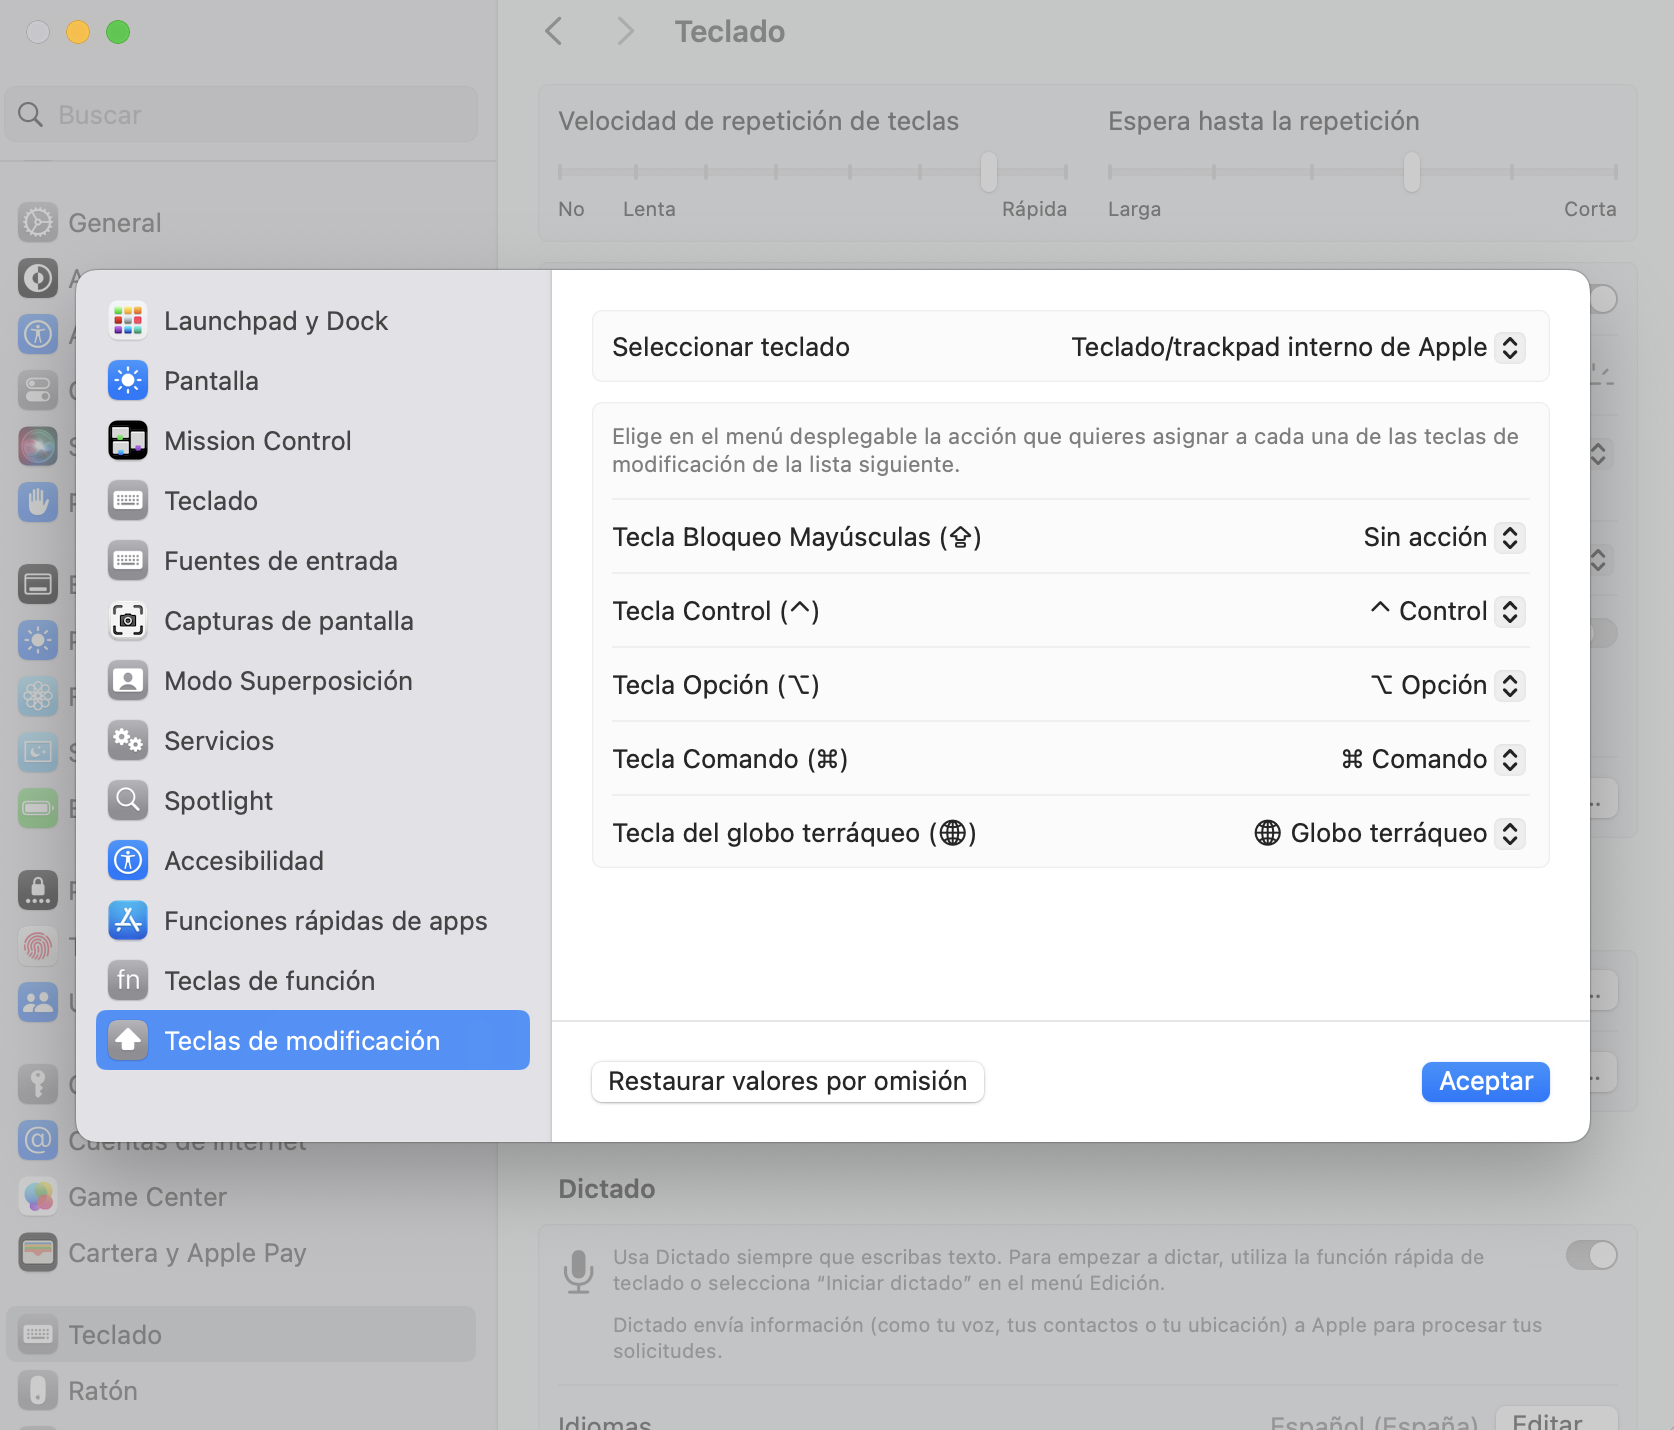This screenshot has width=1674, height=1430.
Task: Click the Spotlight magnifier icon
Action: pyautogui.click(x=128, y=801)
